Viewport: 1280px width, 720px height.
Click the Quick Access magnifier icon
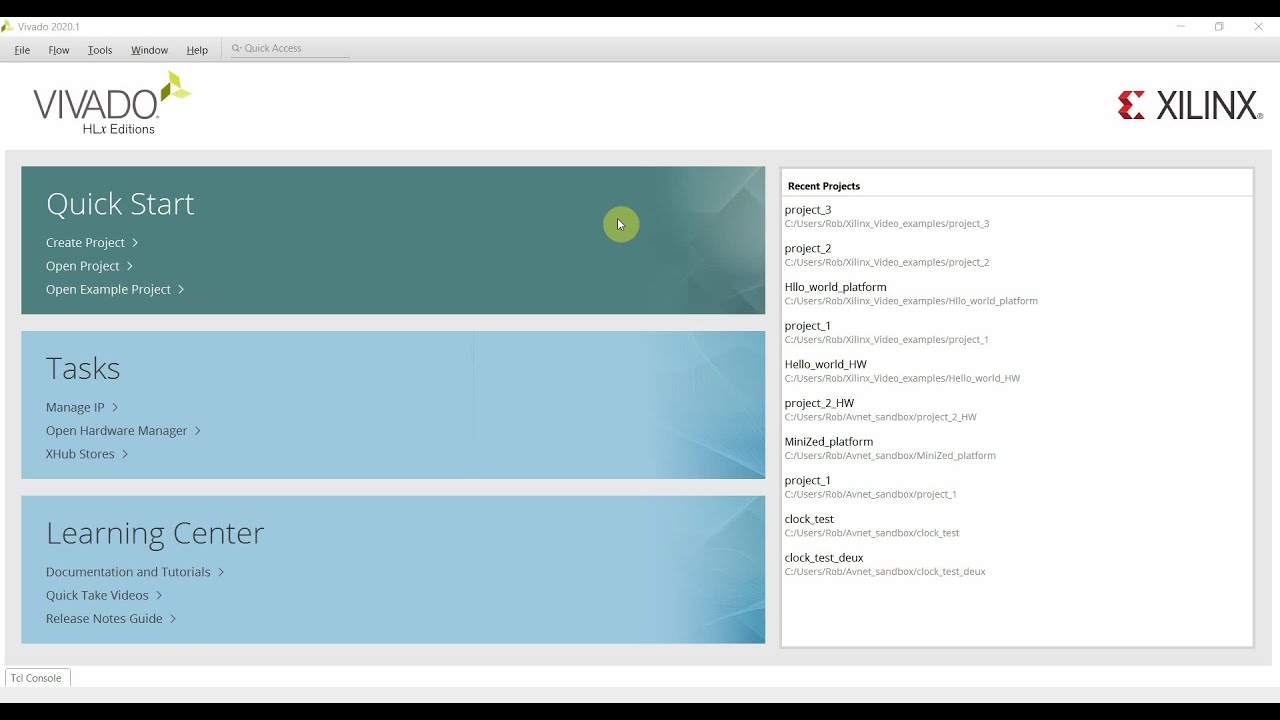pos(237,48)
